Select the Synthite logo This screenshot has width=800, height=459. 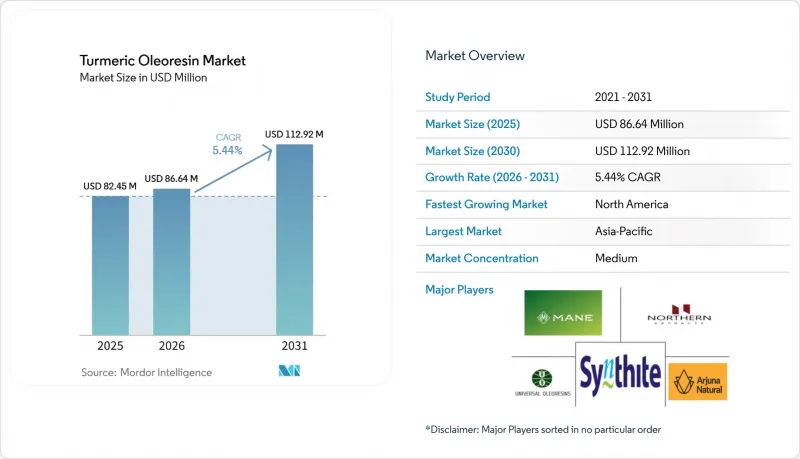coord(620,374)
